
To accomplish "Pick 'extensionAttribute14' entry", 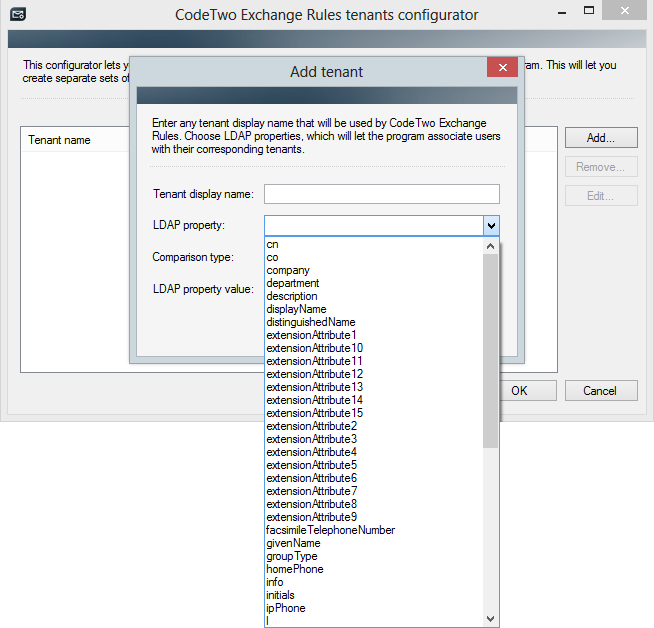I will click(x=374, y=400).
